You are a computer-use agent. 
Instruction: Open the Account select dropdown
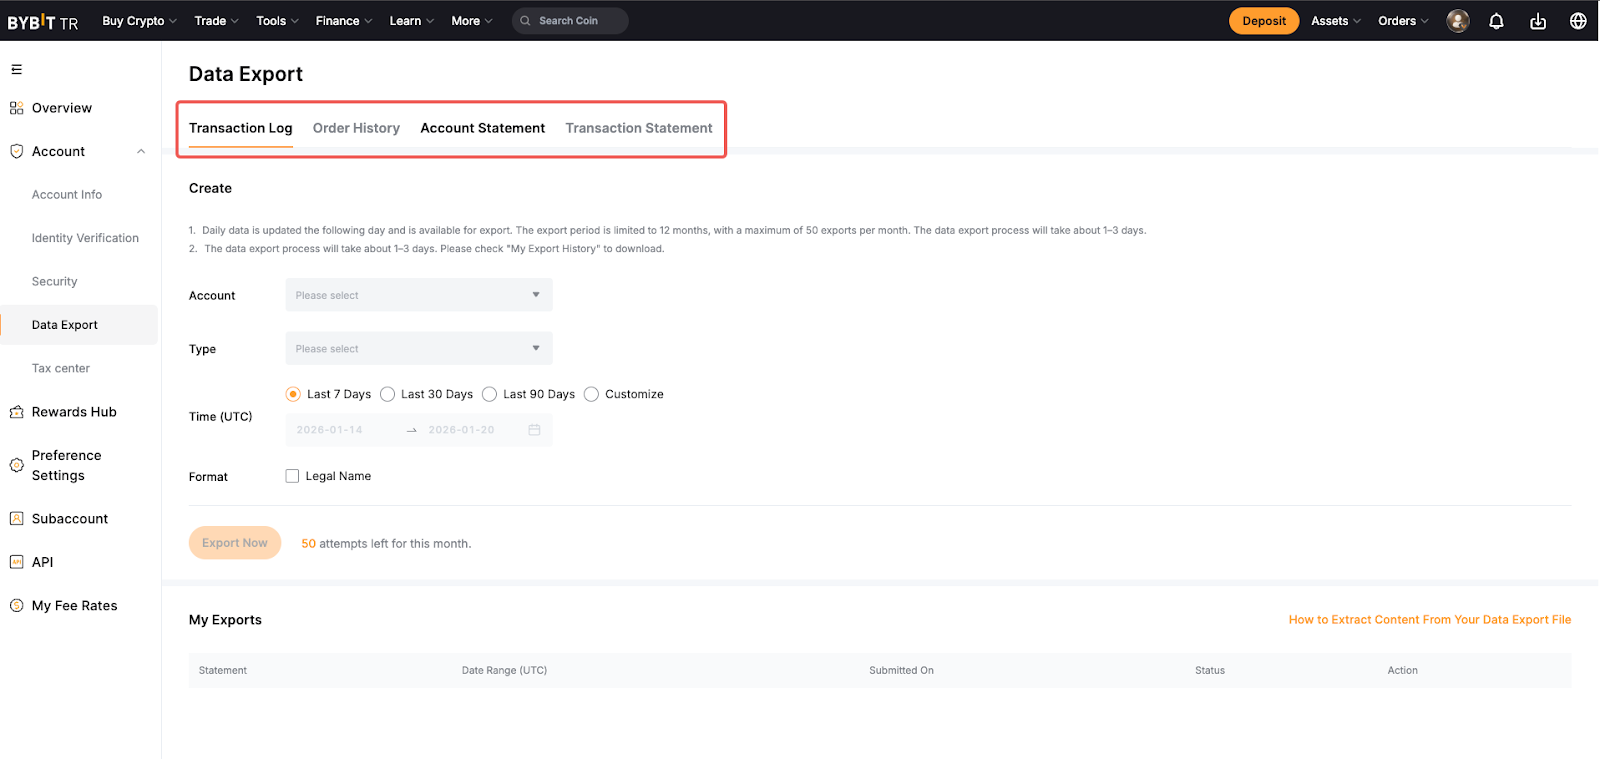click(418, 295)
